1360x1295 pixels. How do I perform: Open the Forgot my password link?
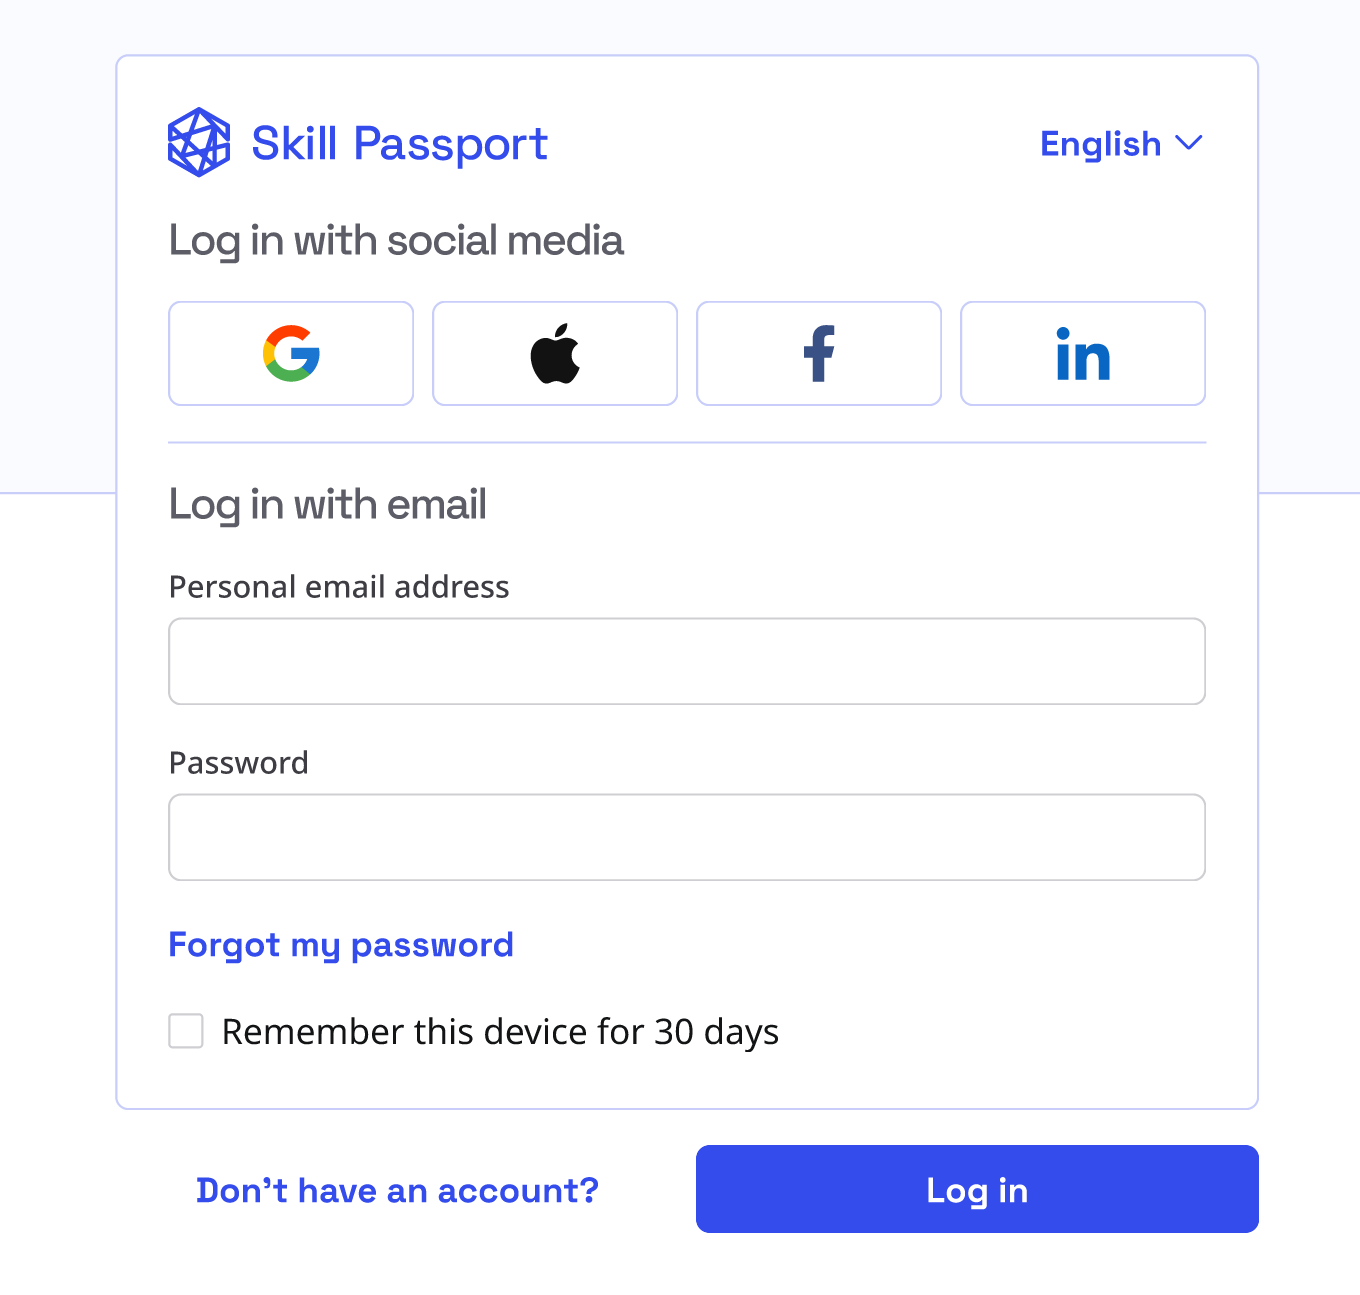coord(341,945)
